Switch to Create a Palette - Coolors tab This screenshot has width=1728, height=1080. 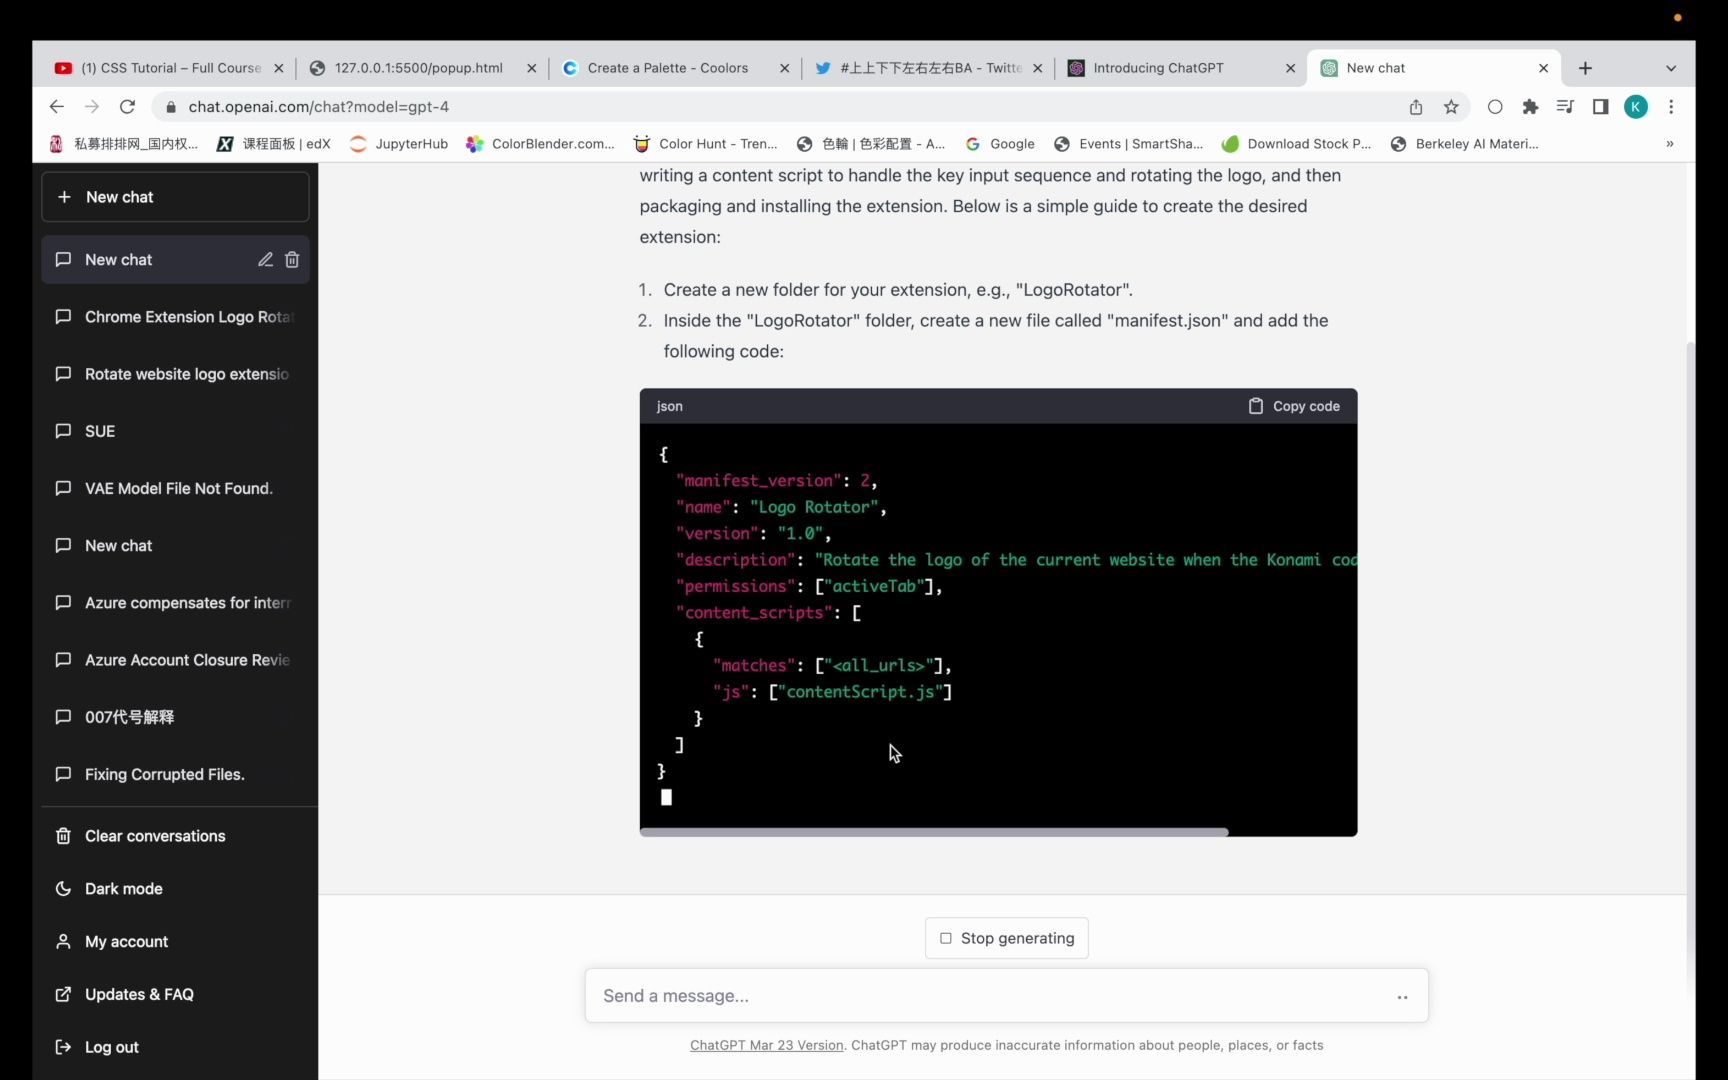[667, 68]
